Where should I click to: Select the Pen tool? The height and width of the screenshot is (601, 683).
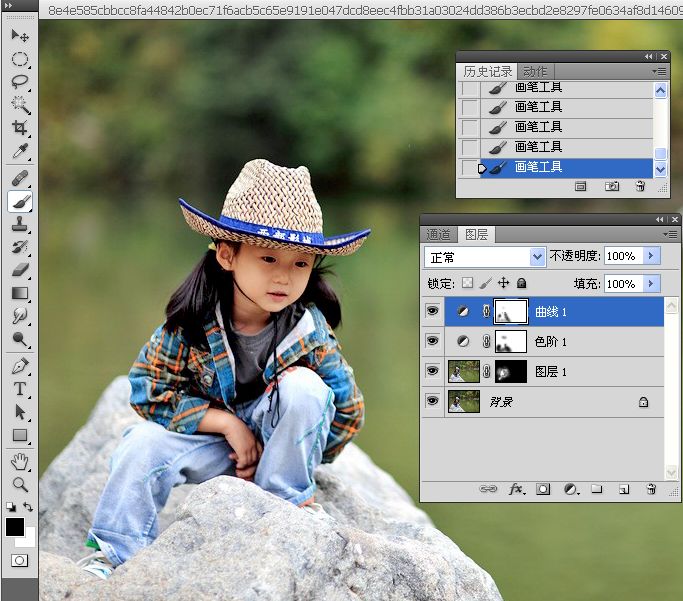tap(20, 366)
